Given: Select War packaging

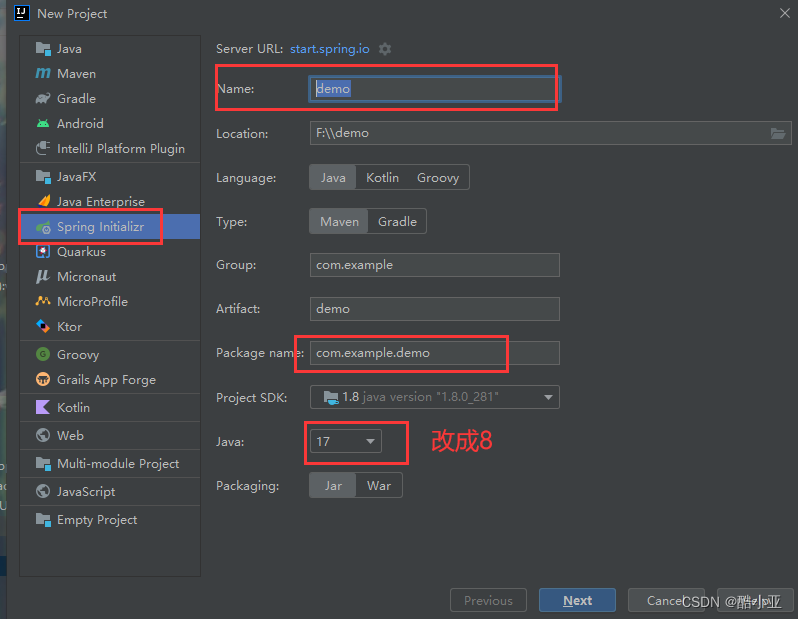Looking at the screenshot, I should [x=379, y=486].
